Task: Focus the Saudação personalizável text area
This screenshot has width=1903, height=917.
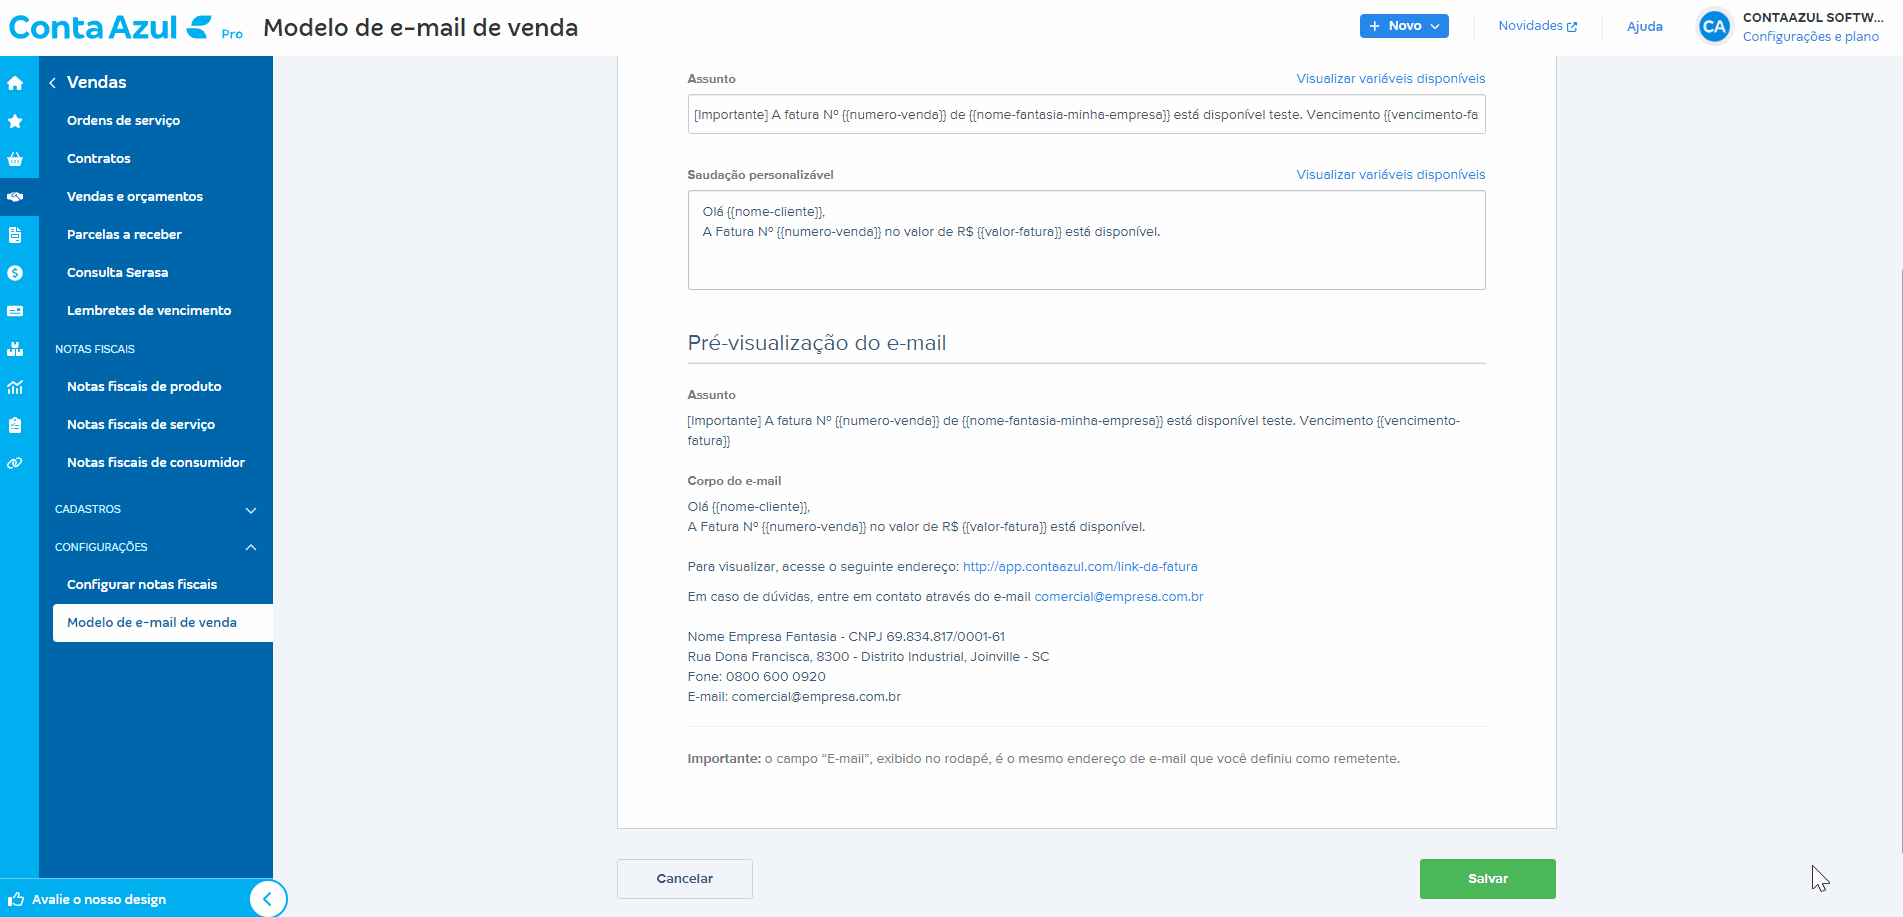Action: pyautogui.click(x=1086, y=240)
